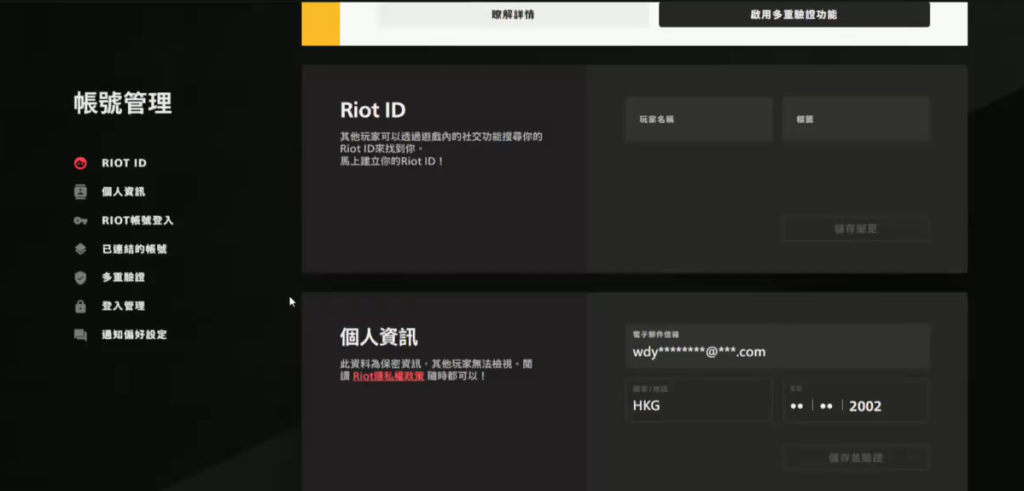This screenshot has width=1024, height=491.
Task: Go to 通知偏好設定 text in sidebar
Action: (x=134, y=335)
